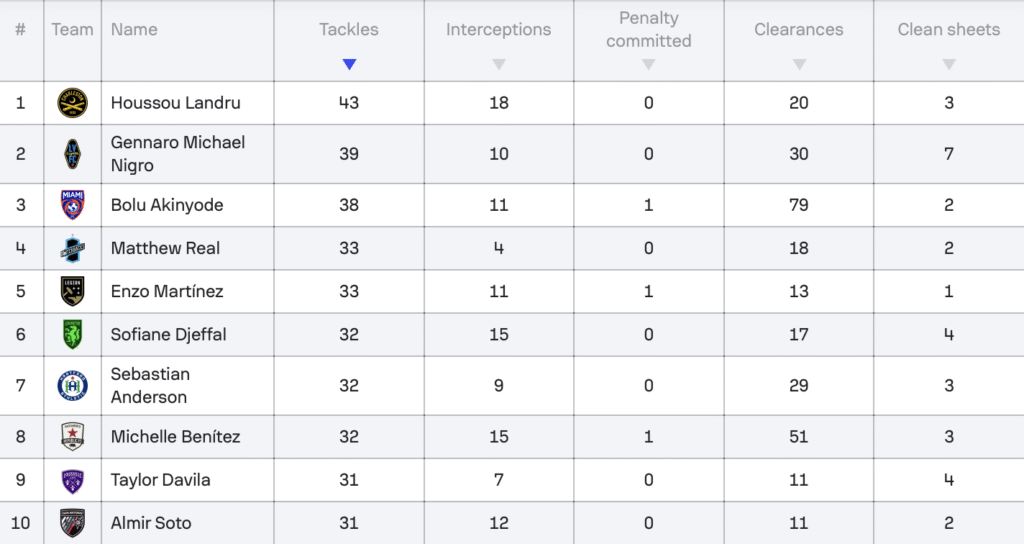Open Las Vegas club badge next to Gennaro Nigro

72,154
